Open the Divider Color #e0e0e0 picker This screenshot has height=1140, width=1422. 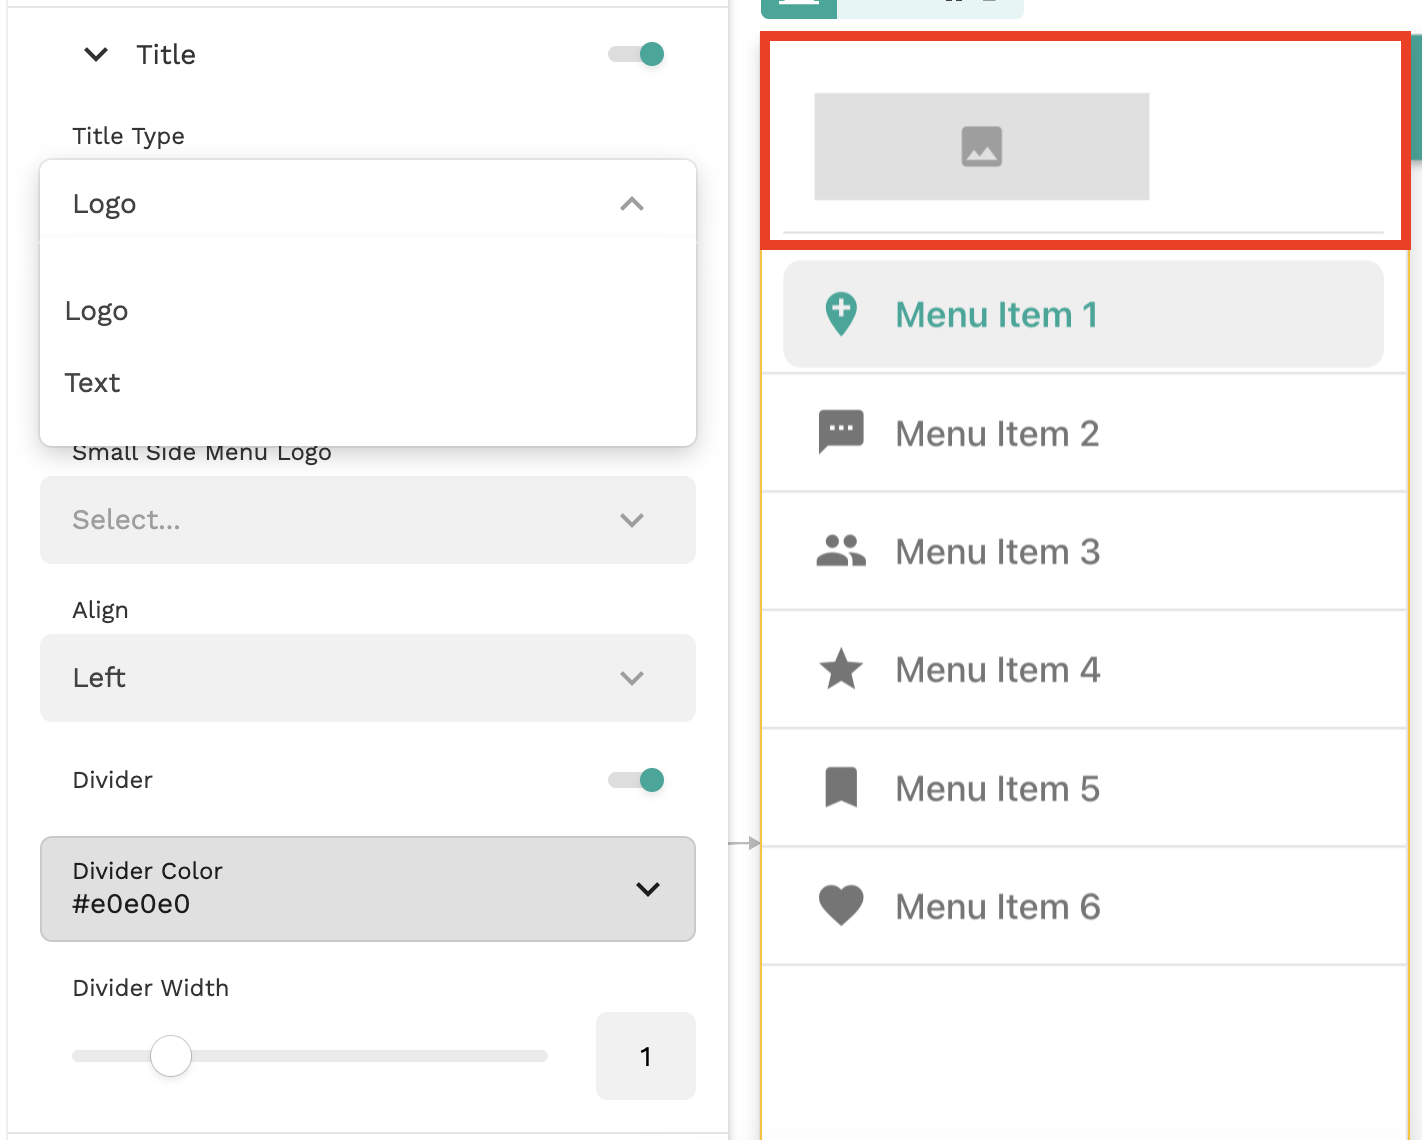click(367, 888)
